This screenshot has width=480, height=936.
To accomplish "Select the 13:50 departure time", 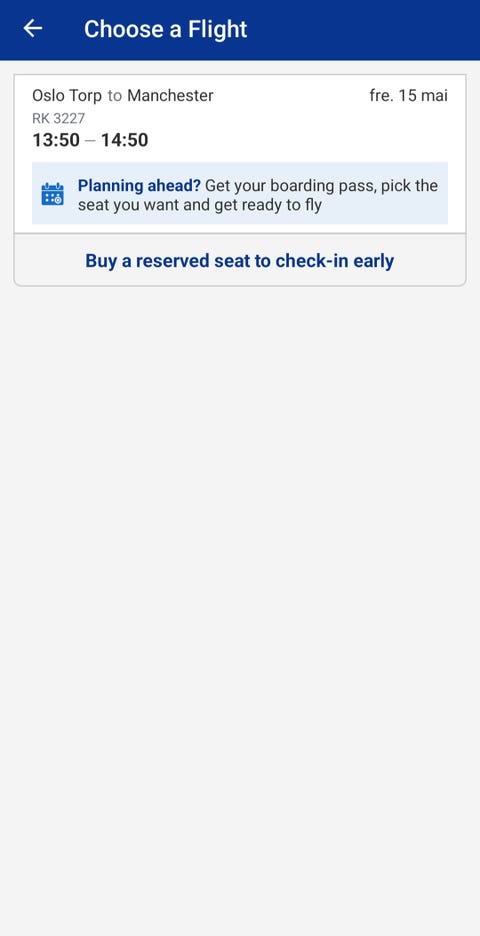I will 56,140.
